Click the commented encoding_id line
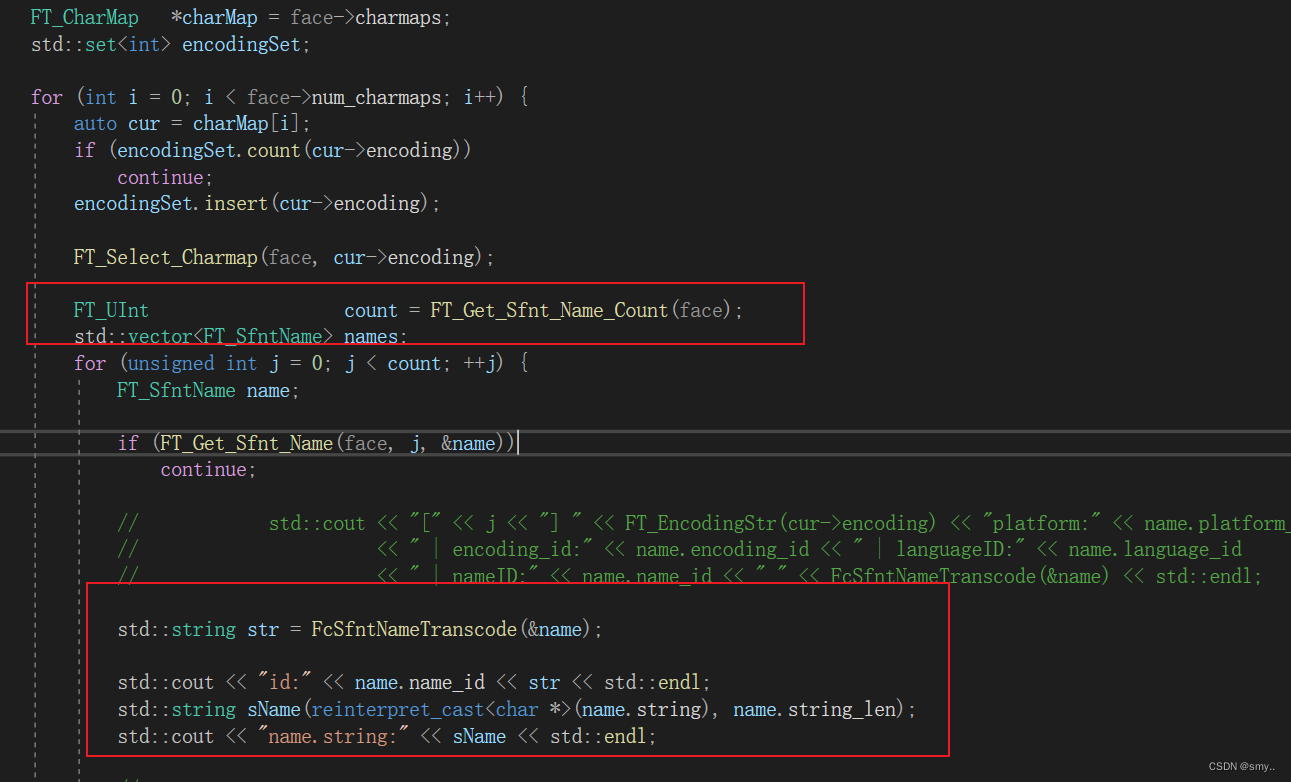Image resolution: width=1291 pixels, height=782 pixels. [x=680, y=549]
